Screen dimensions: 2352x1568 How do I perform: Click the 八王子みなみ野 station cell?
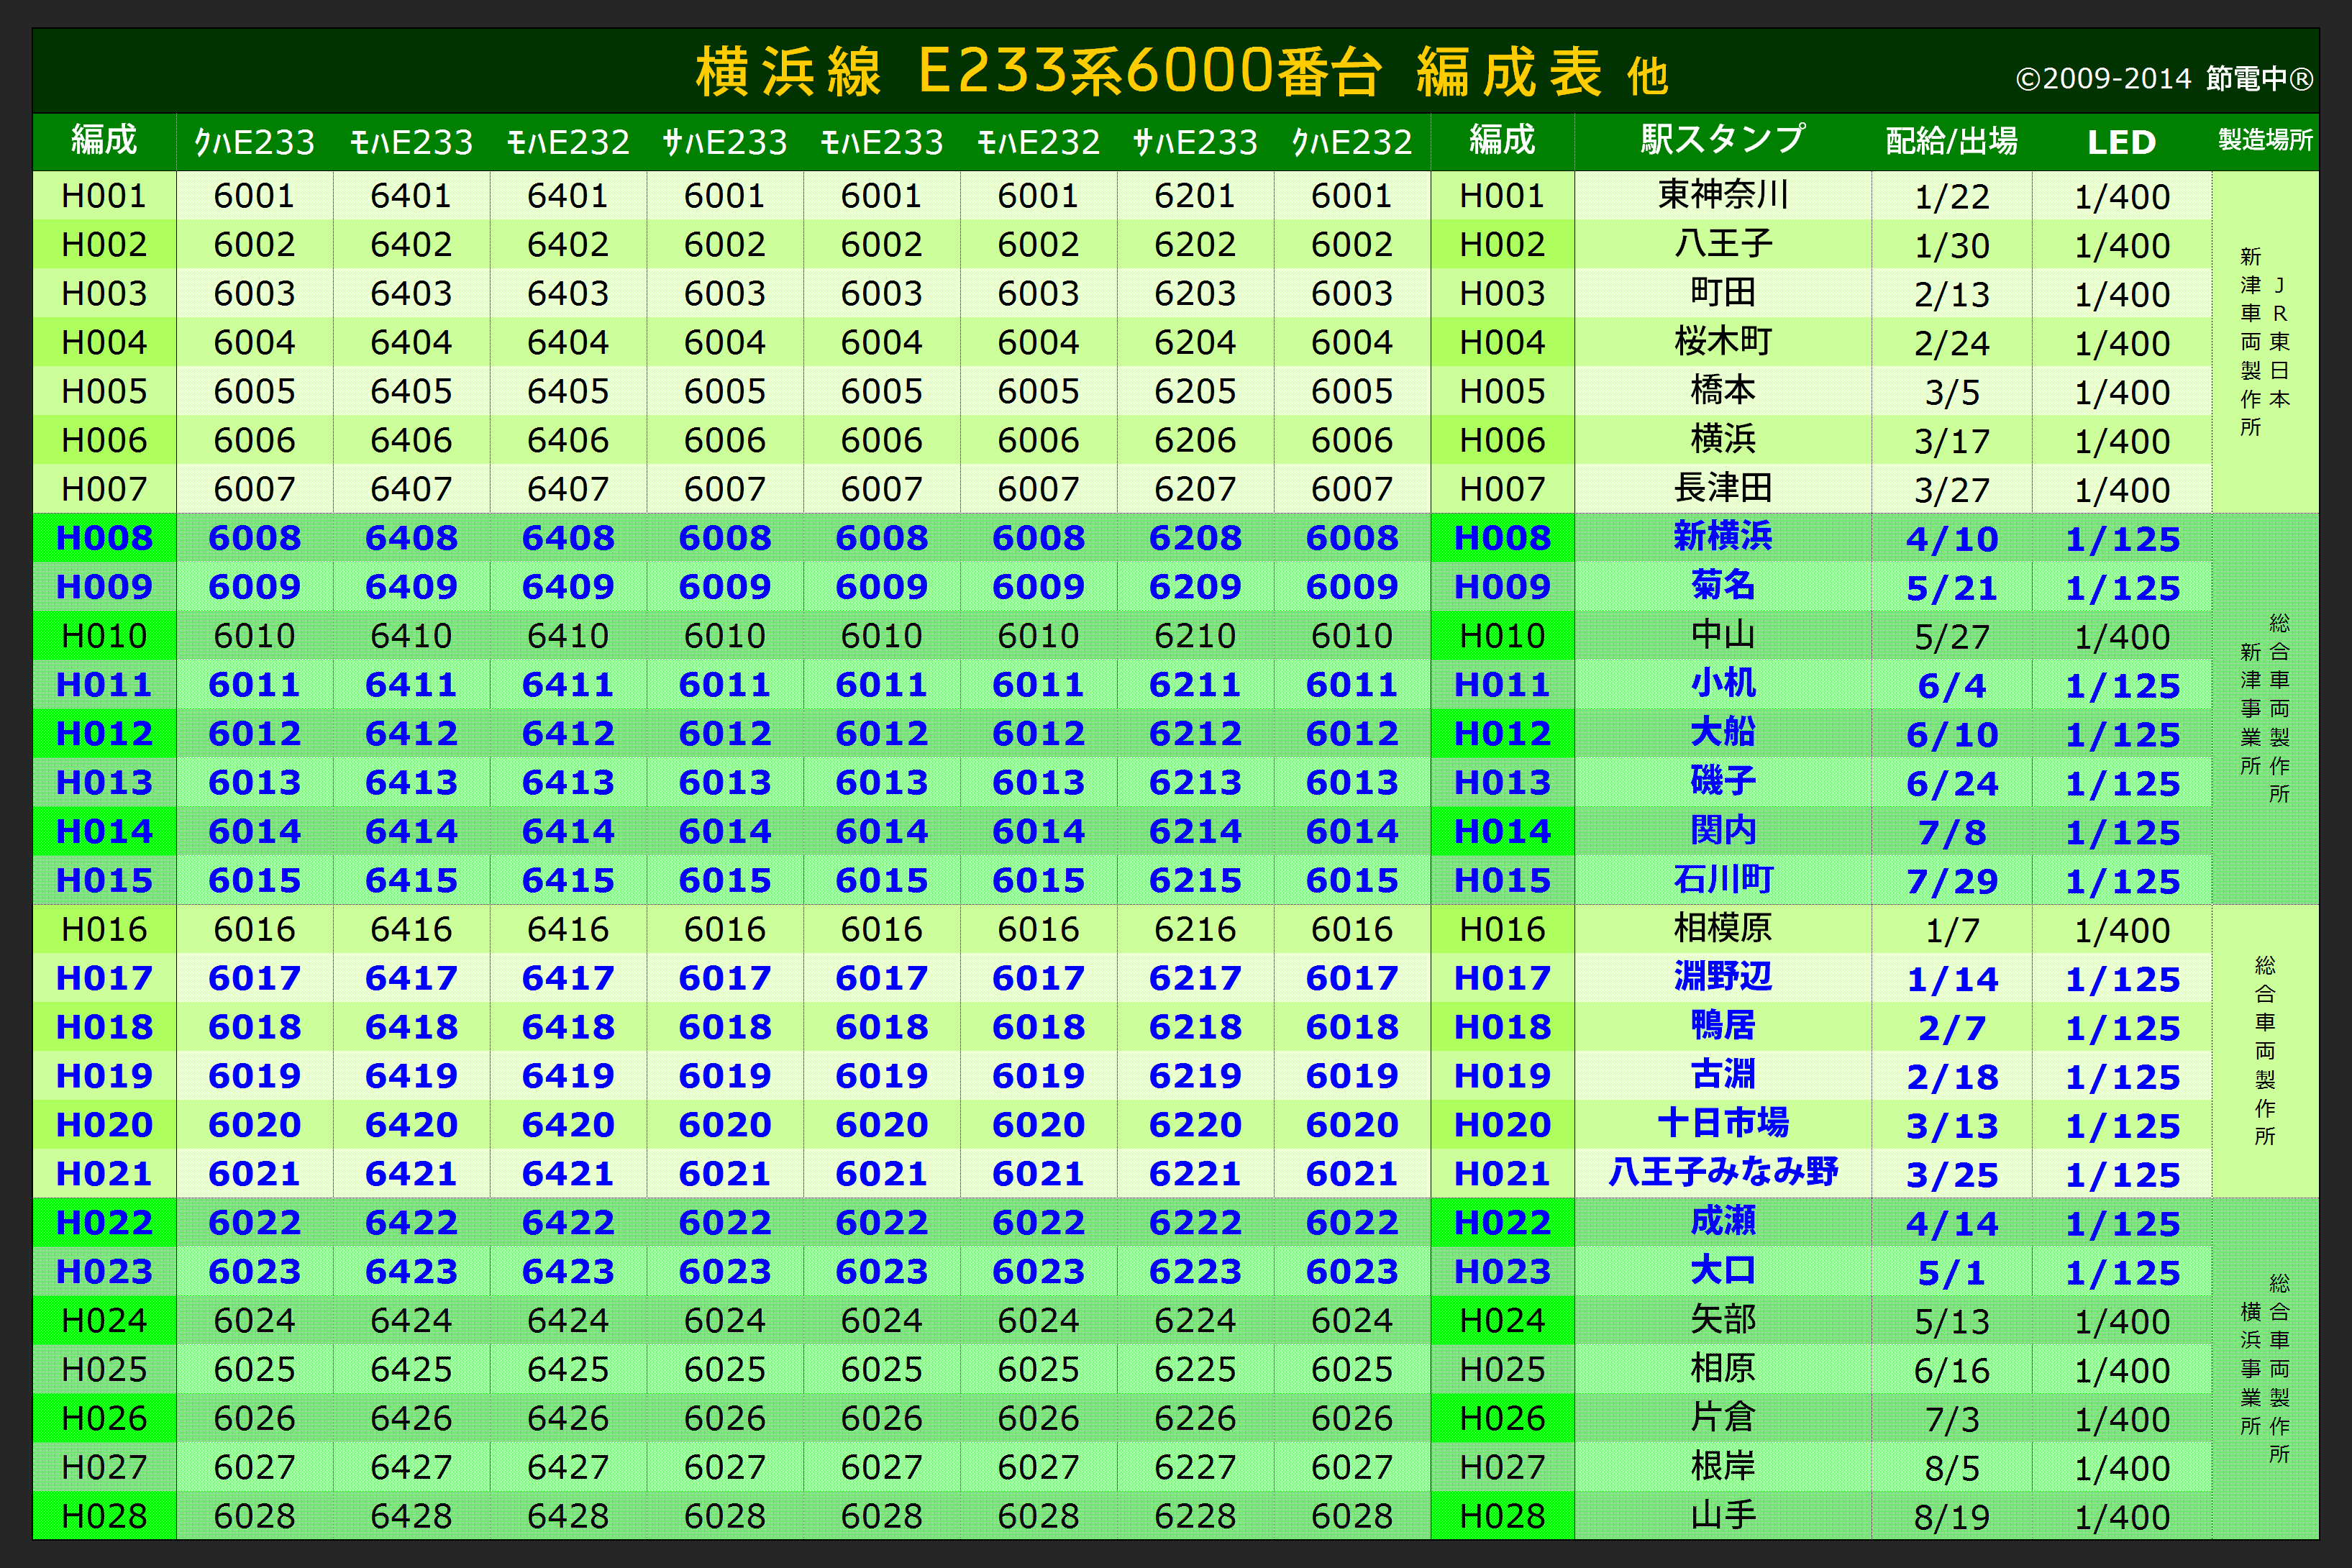pyautogui.click(x=1722, y=1172)
